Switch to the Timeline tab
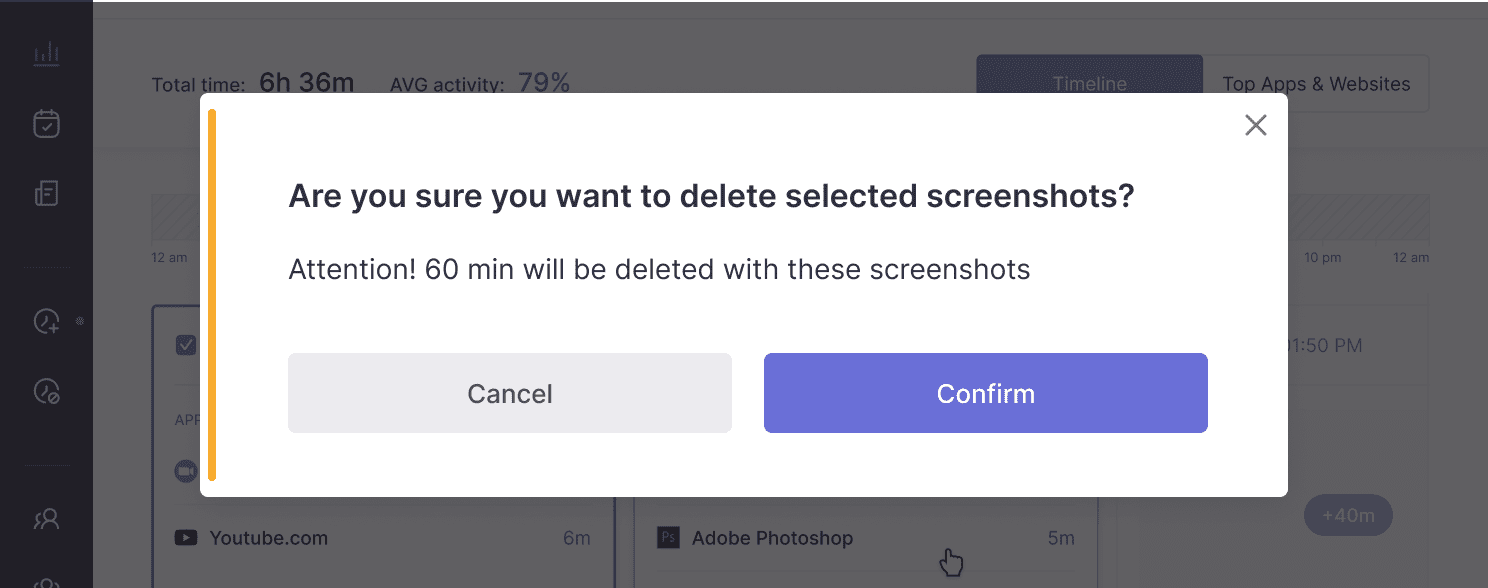The width and height of the screenshot is (1488, 588). pyautogui.click(x=1089, y=84)
